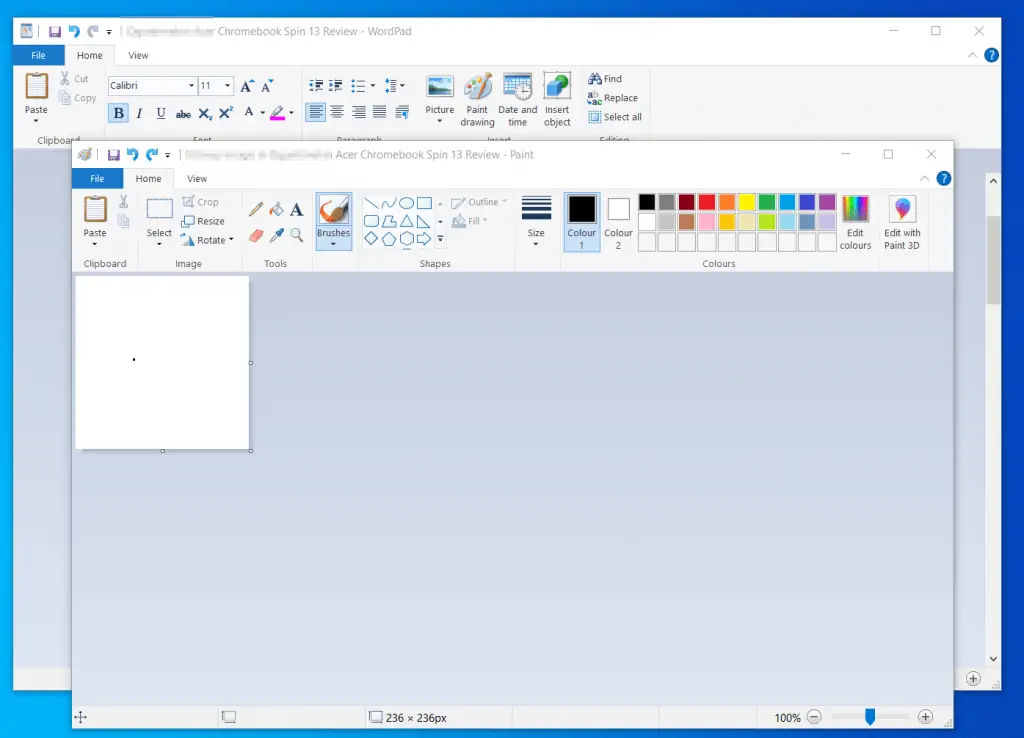Open the Paint File menu
Viewport: 1024px width, 738px height.
(x=97, y=178)
